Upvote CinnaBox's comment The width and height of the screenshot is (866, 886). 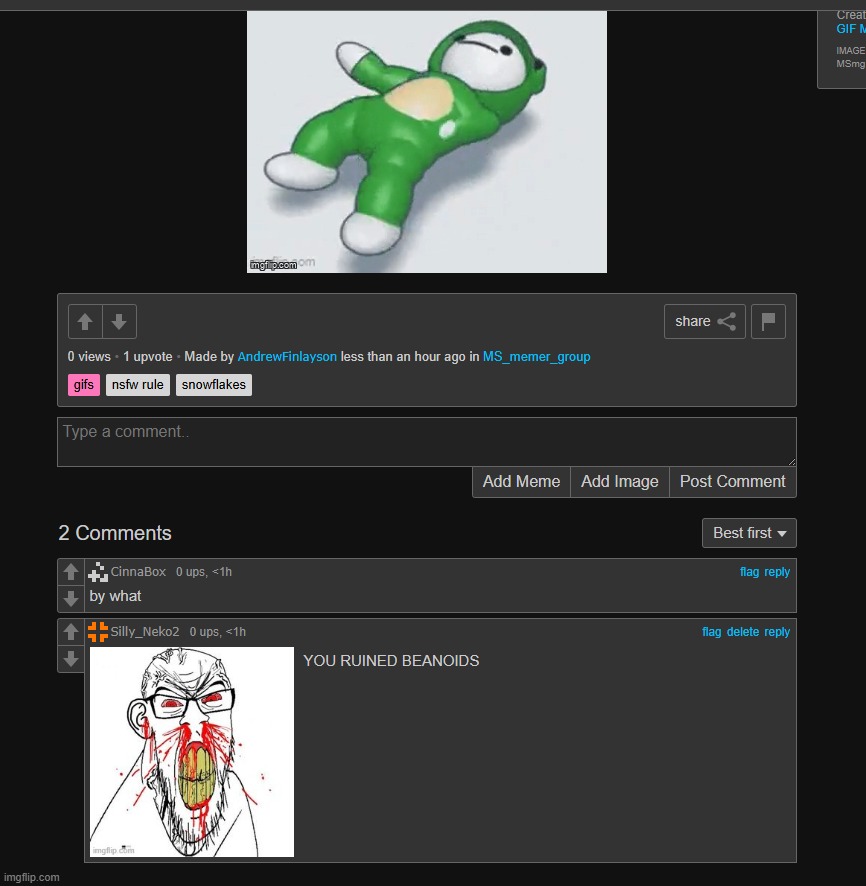(71, 572)
